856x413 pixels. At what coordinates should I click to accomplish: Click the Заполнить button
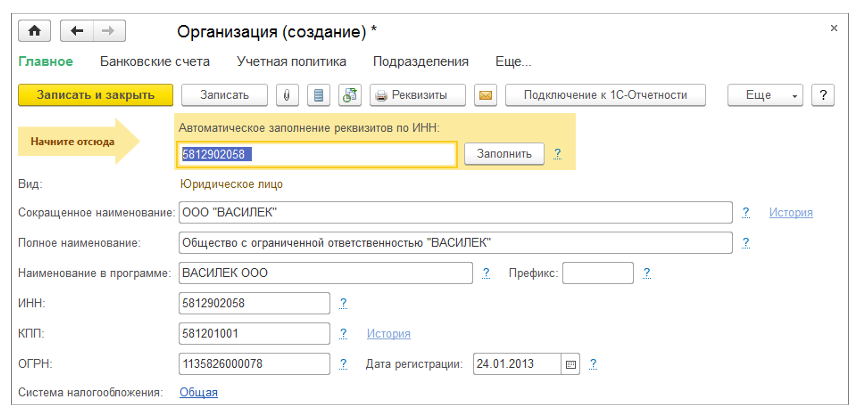(504, 153)
